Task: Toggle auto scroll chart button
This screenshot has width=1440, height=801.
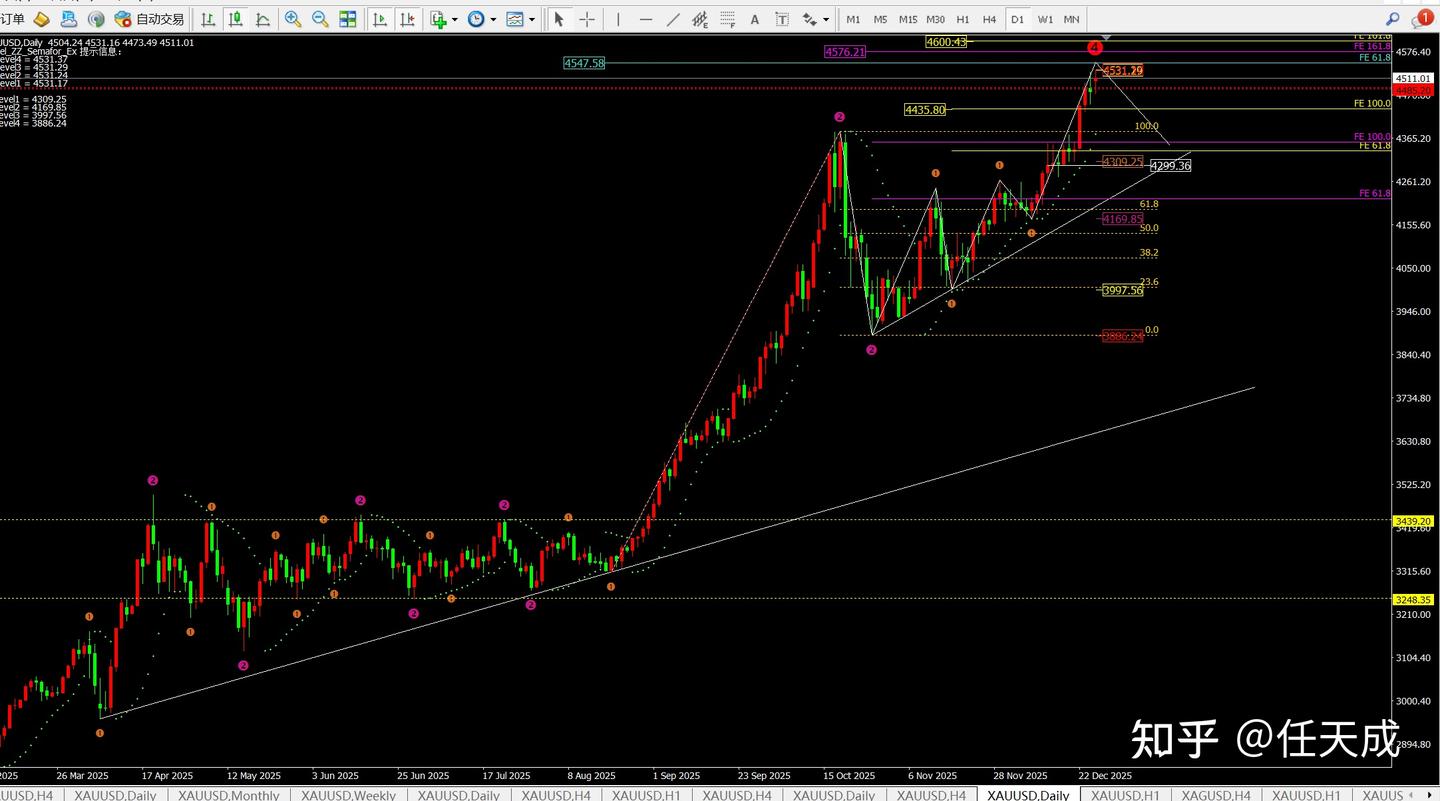Action: [x=381, y=19]
